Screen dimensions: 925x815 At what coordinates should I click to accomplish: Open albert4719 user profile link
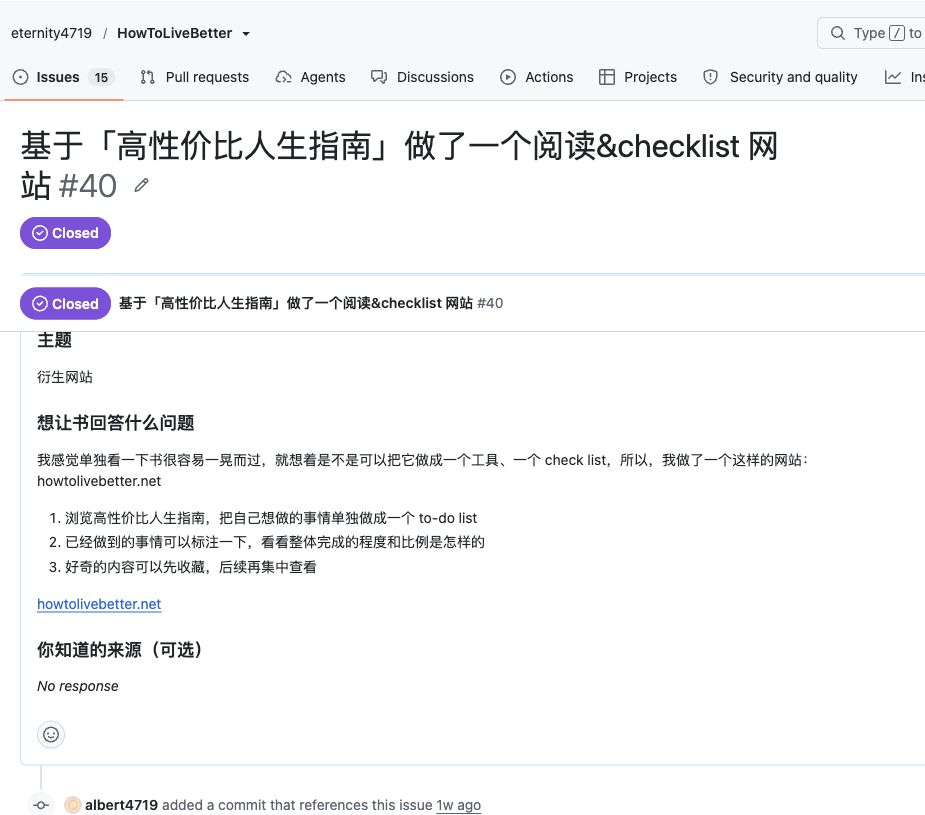coord(121,805)
